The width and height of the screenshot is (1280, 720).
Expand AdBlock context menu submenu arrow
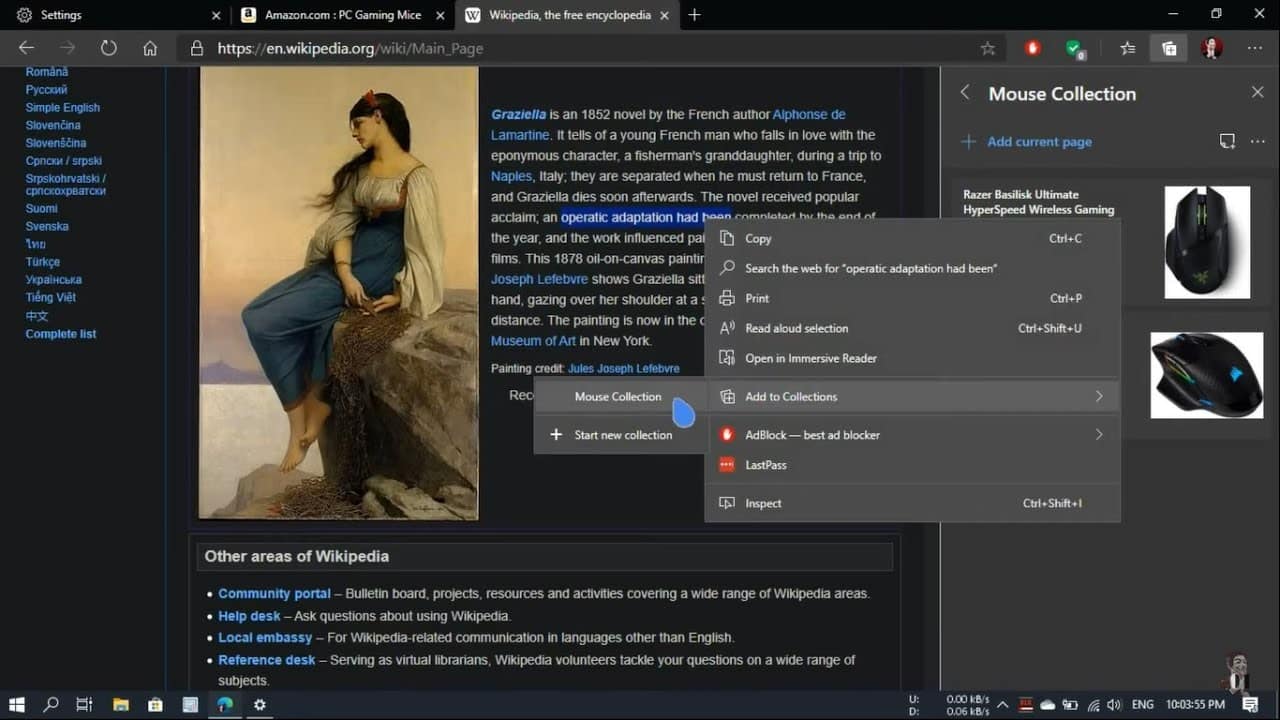click(1098, 435)
